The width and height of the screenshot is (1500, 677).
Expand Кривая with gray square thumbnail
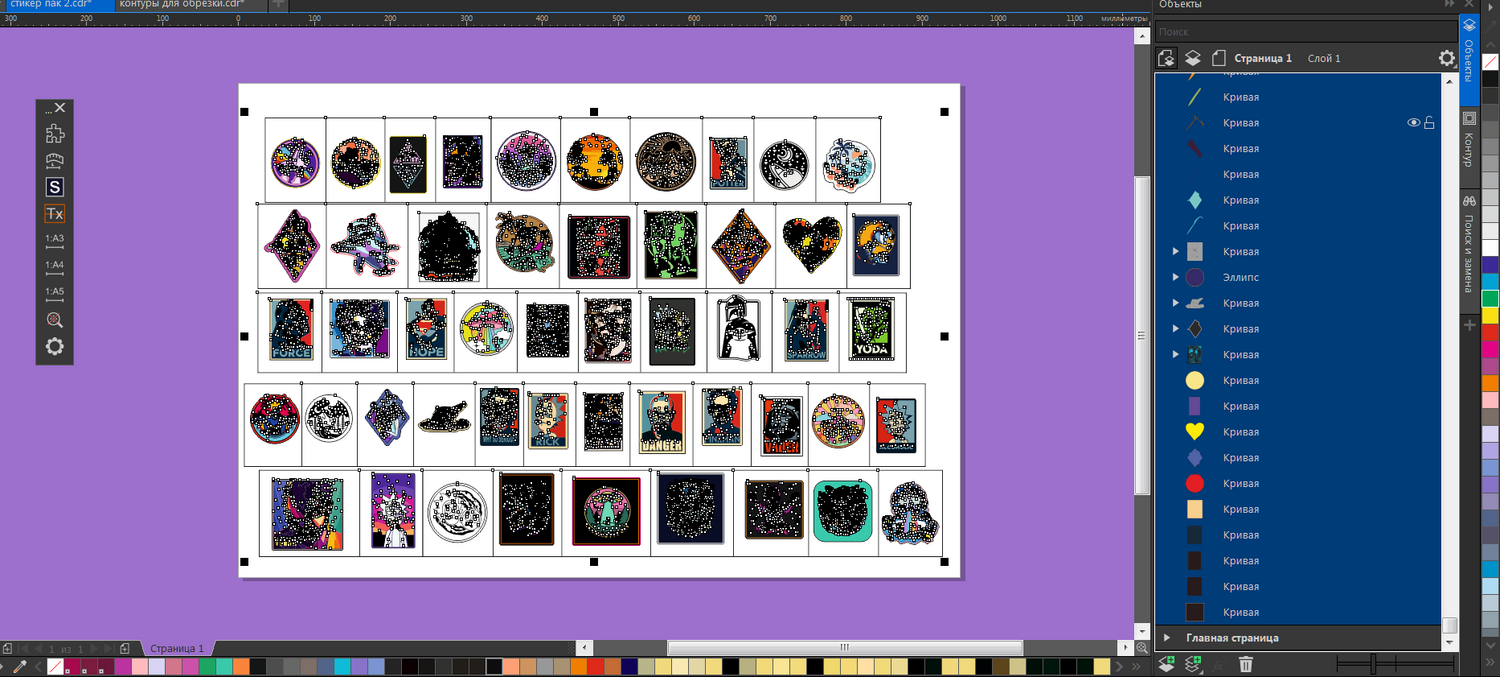click(1176, 252)
